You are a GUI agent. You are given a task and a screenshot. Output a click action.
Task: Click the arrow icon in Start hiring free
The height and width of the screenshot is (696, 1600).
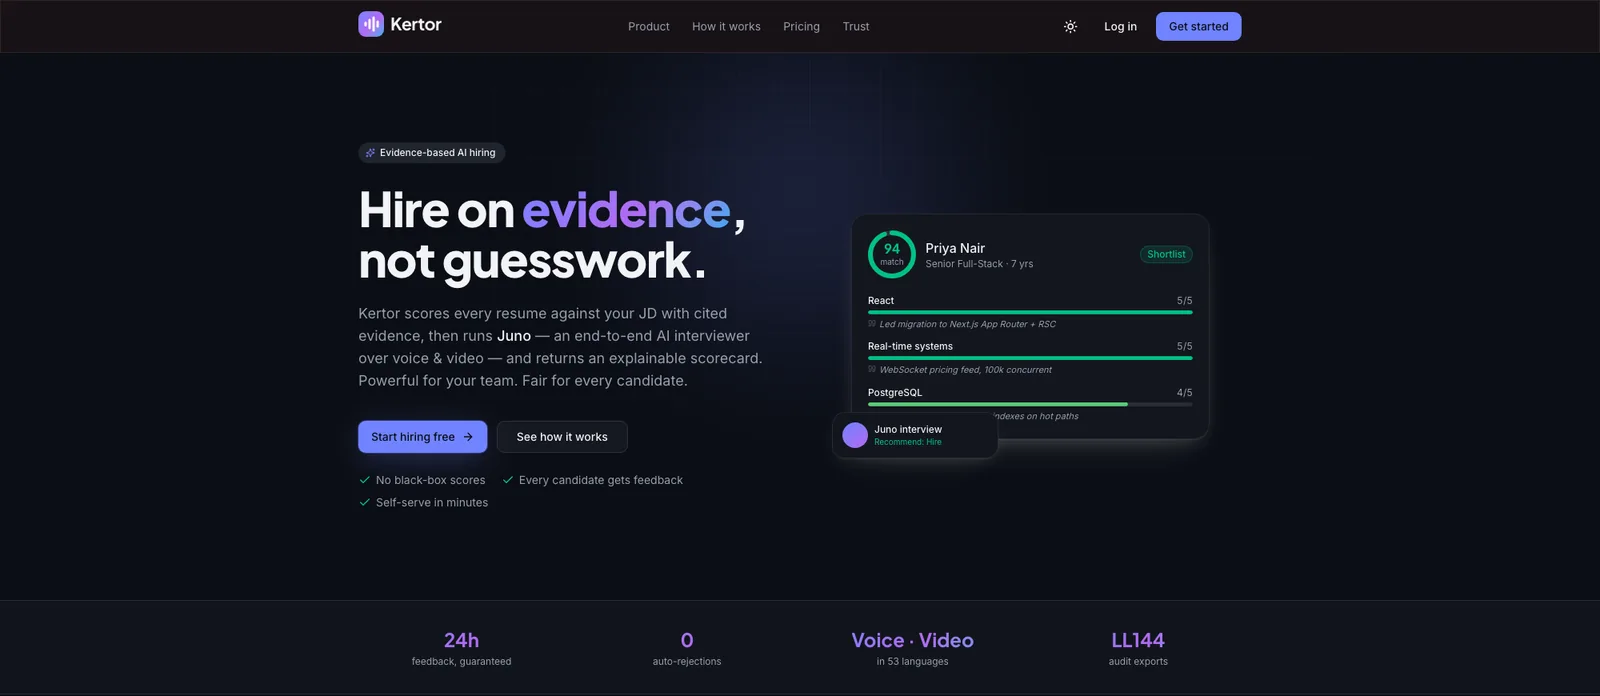tap(468, 437)
